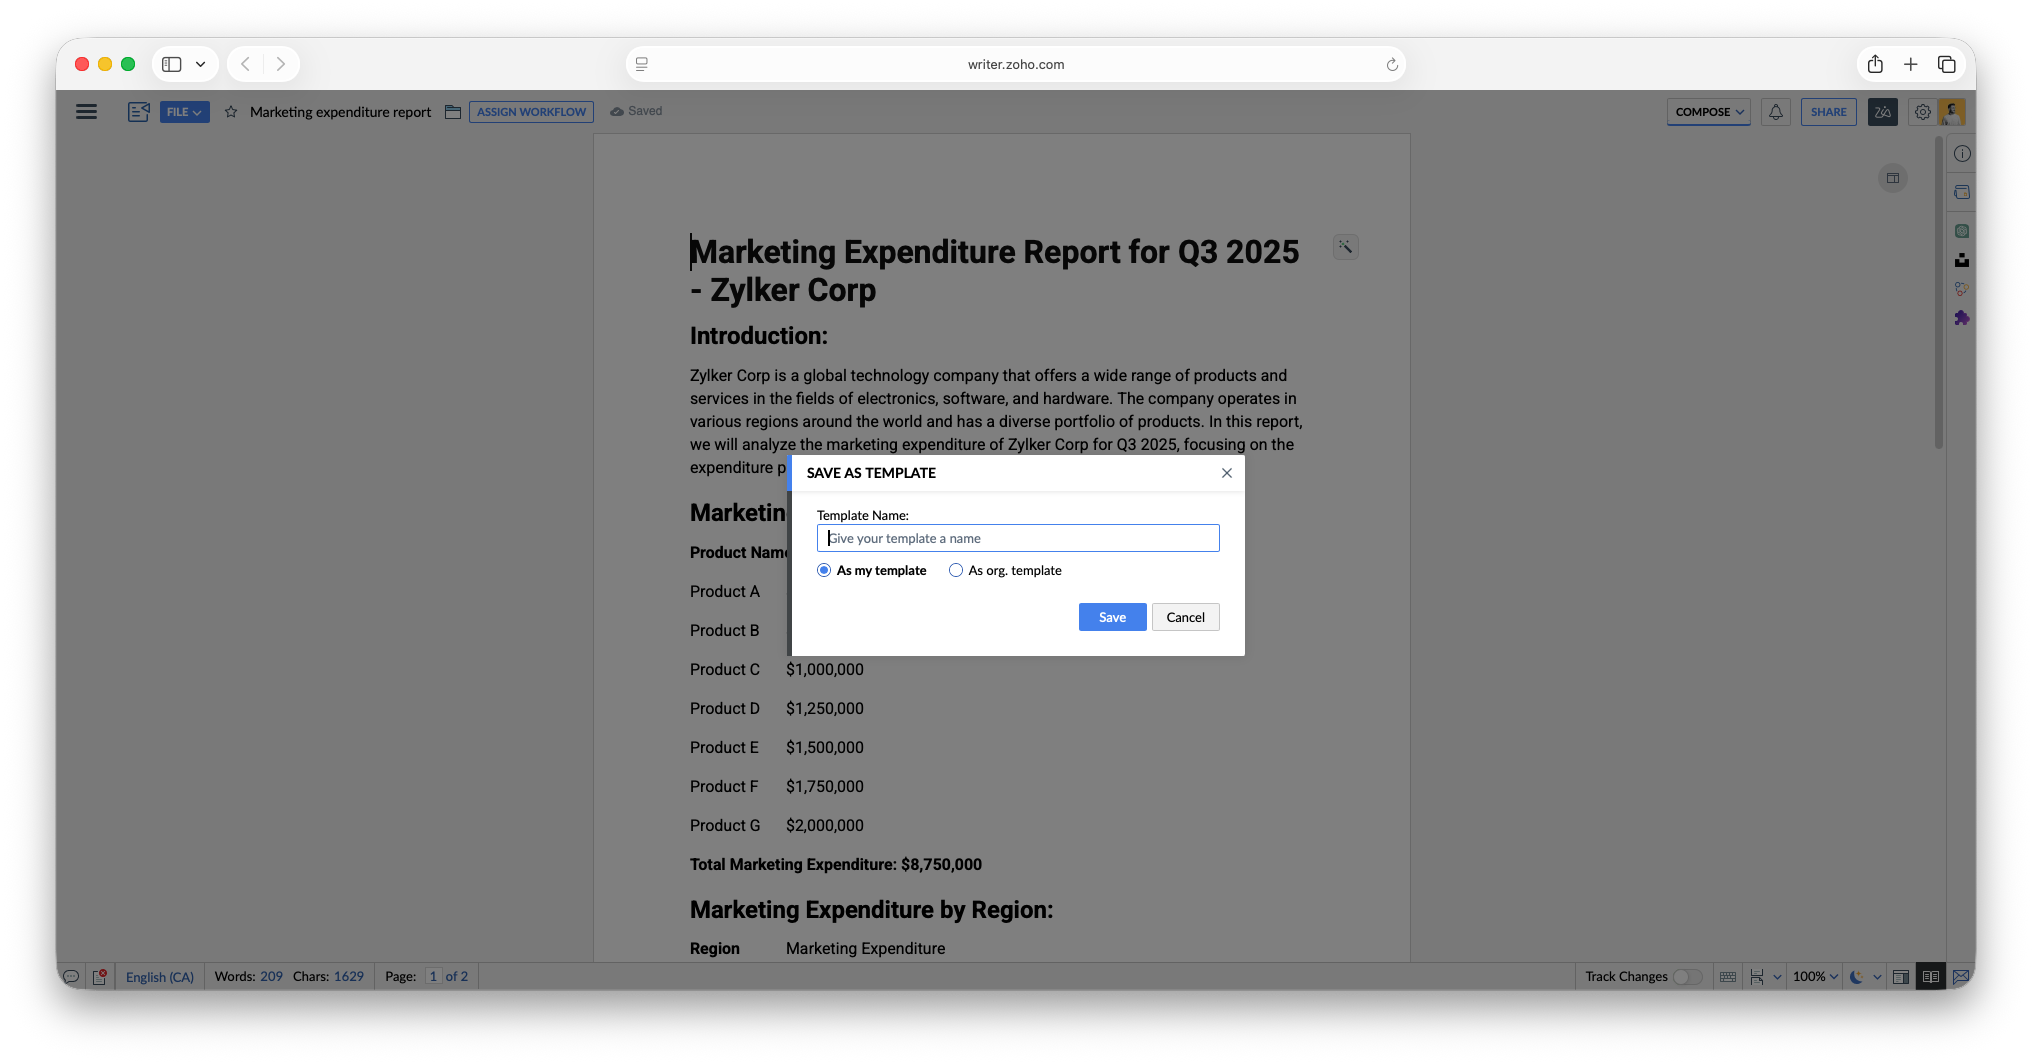
Task: Click the English (CA) language selector
Action: point(160,977)
